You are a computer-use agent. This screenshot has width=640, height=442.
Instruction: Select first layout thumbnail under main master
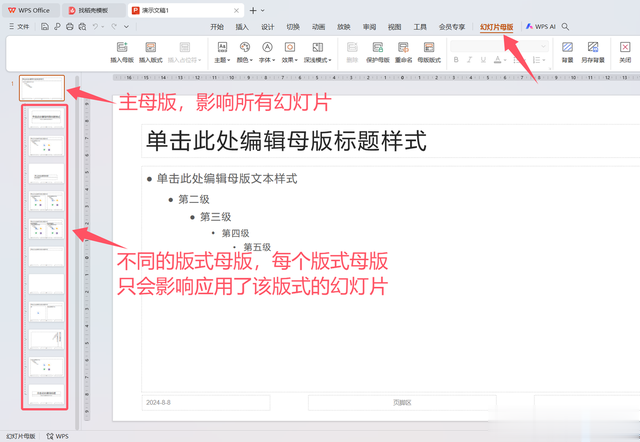tap(46, 118)
